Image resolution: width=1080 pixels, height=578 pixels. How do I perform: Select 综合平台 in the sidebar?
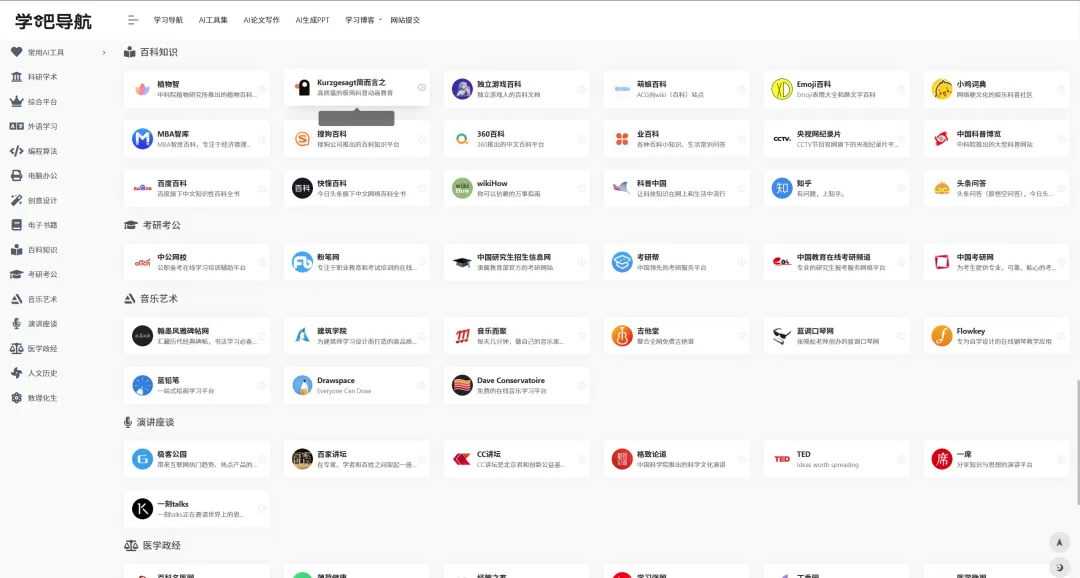coord(42,102)
